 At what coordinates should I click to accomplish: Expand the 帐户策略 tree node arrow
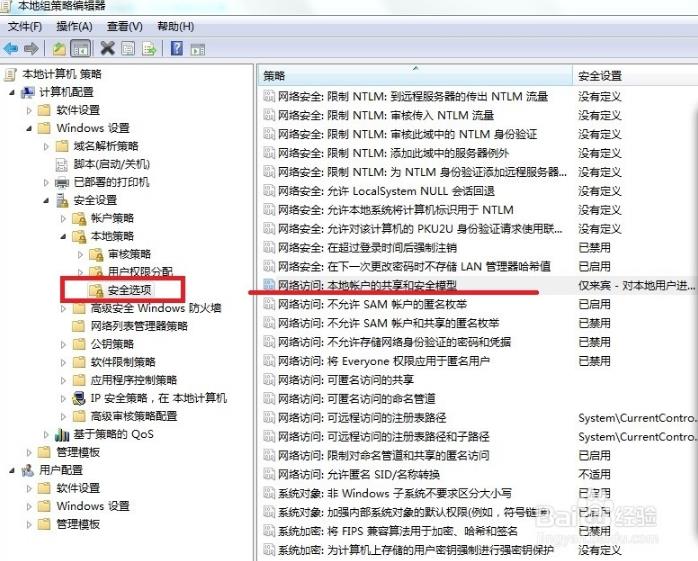click(x=62, y=218)
